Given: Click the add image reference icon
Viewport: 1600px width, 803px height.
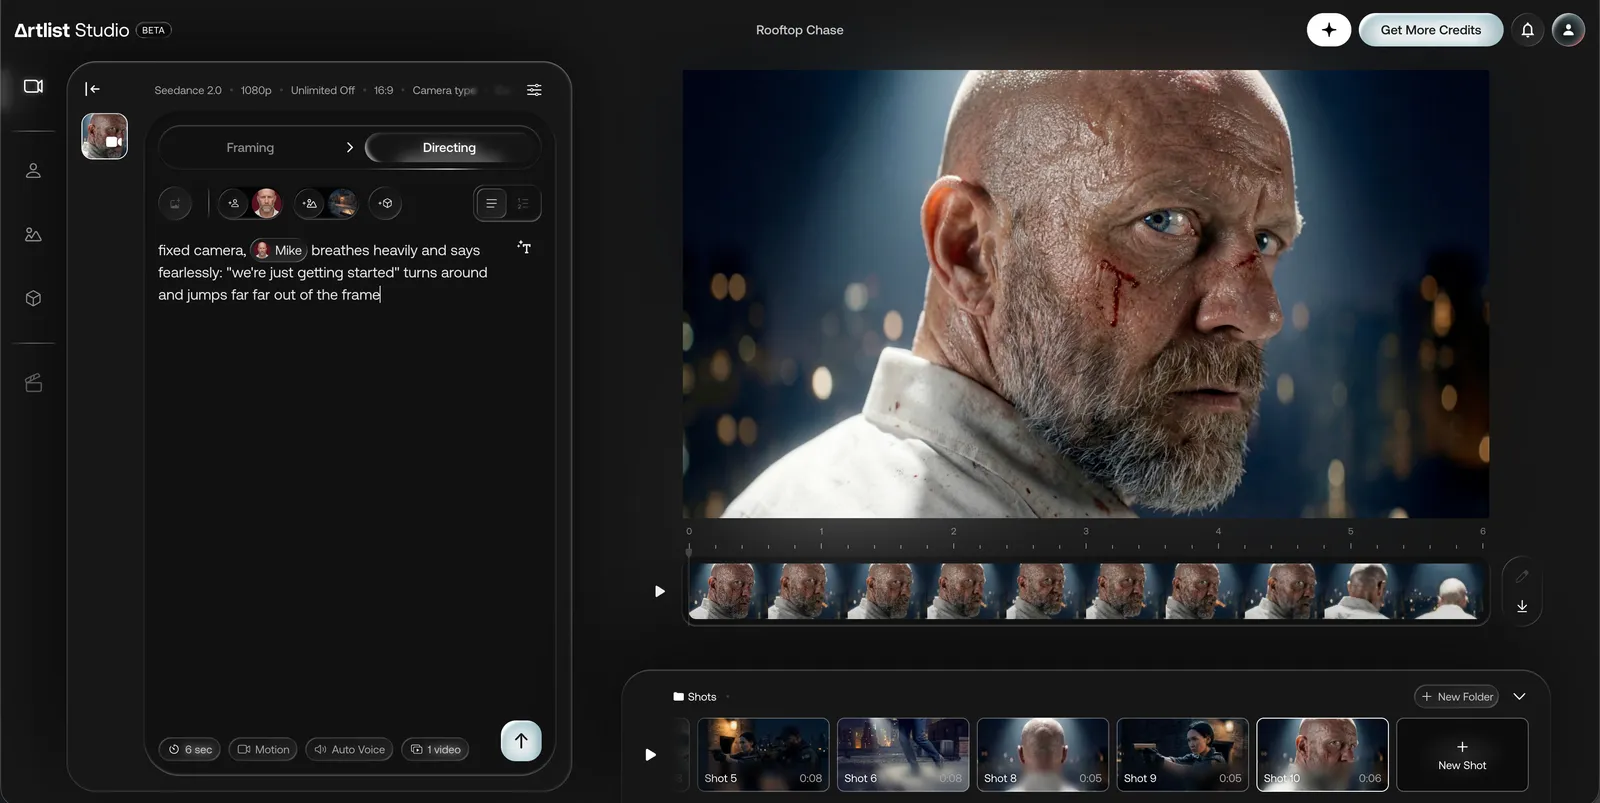Looking at the screenshot, I should [175, 204].
